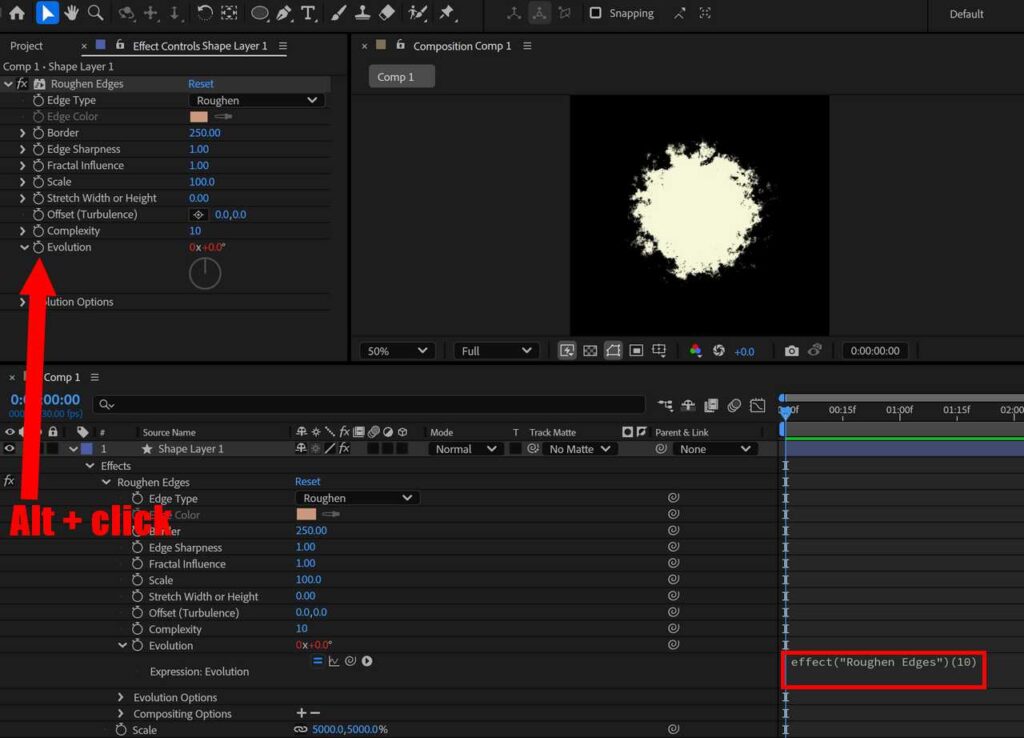Open the 50% magnification dropdown

397,351
